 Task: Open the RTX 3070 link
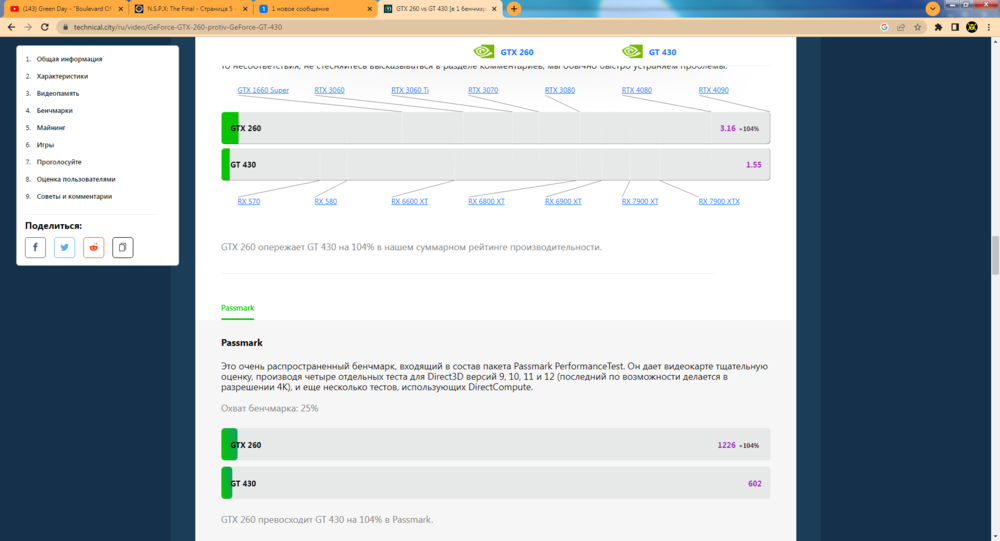coord(483,90)
